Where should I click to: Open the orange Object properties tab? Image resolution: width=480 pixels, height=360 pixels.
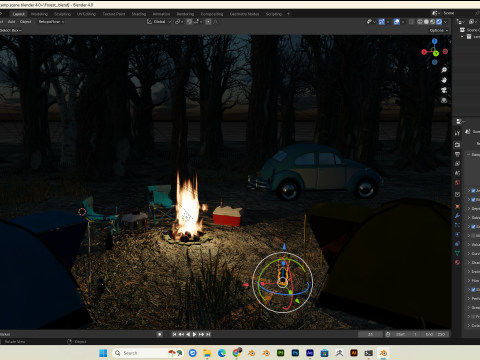tap(457, 206)
